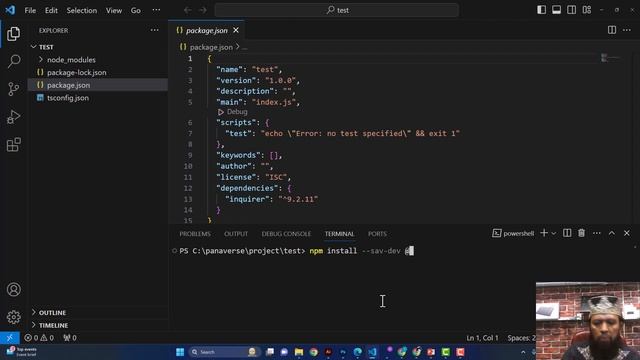Close the terminal panel
This screenshot has width=640, height=360.
(x=627, y=233)
